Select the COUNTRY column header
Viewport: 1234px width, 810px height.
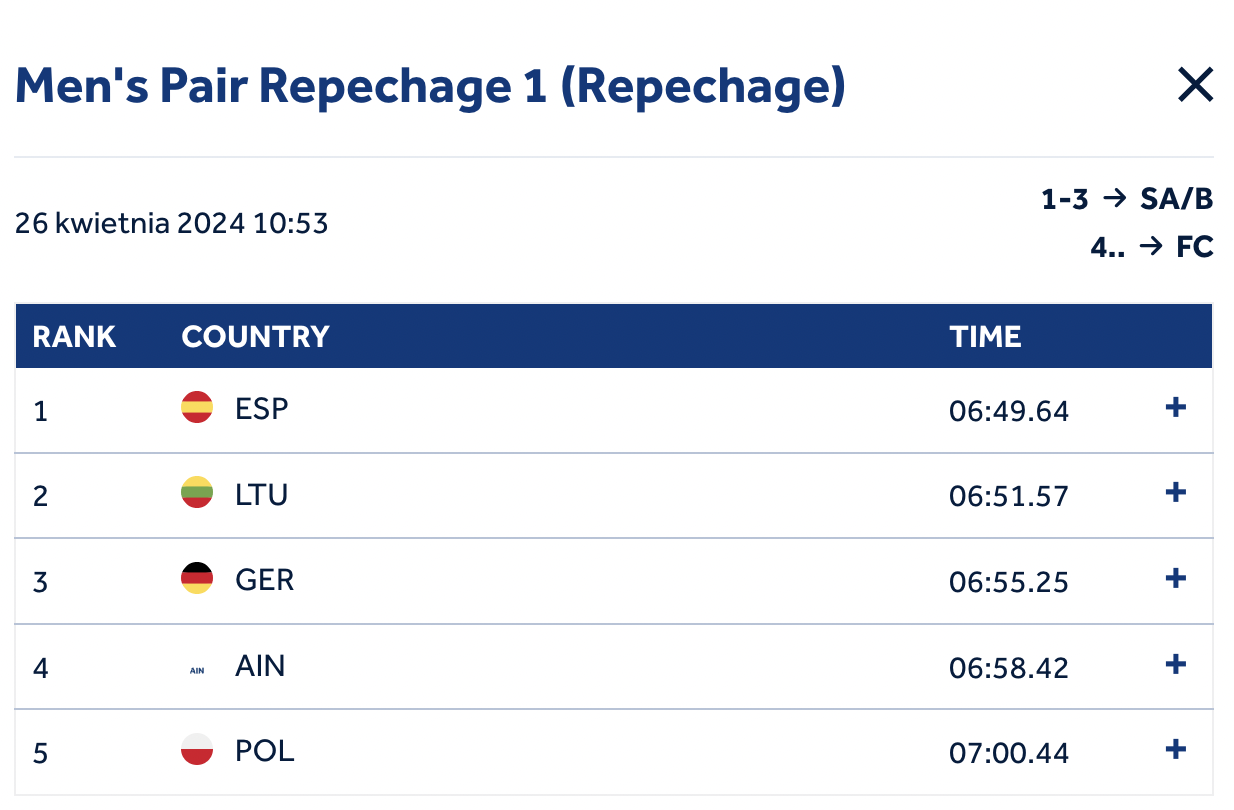[x=256, y=337]
